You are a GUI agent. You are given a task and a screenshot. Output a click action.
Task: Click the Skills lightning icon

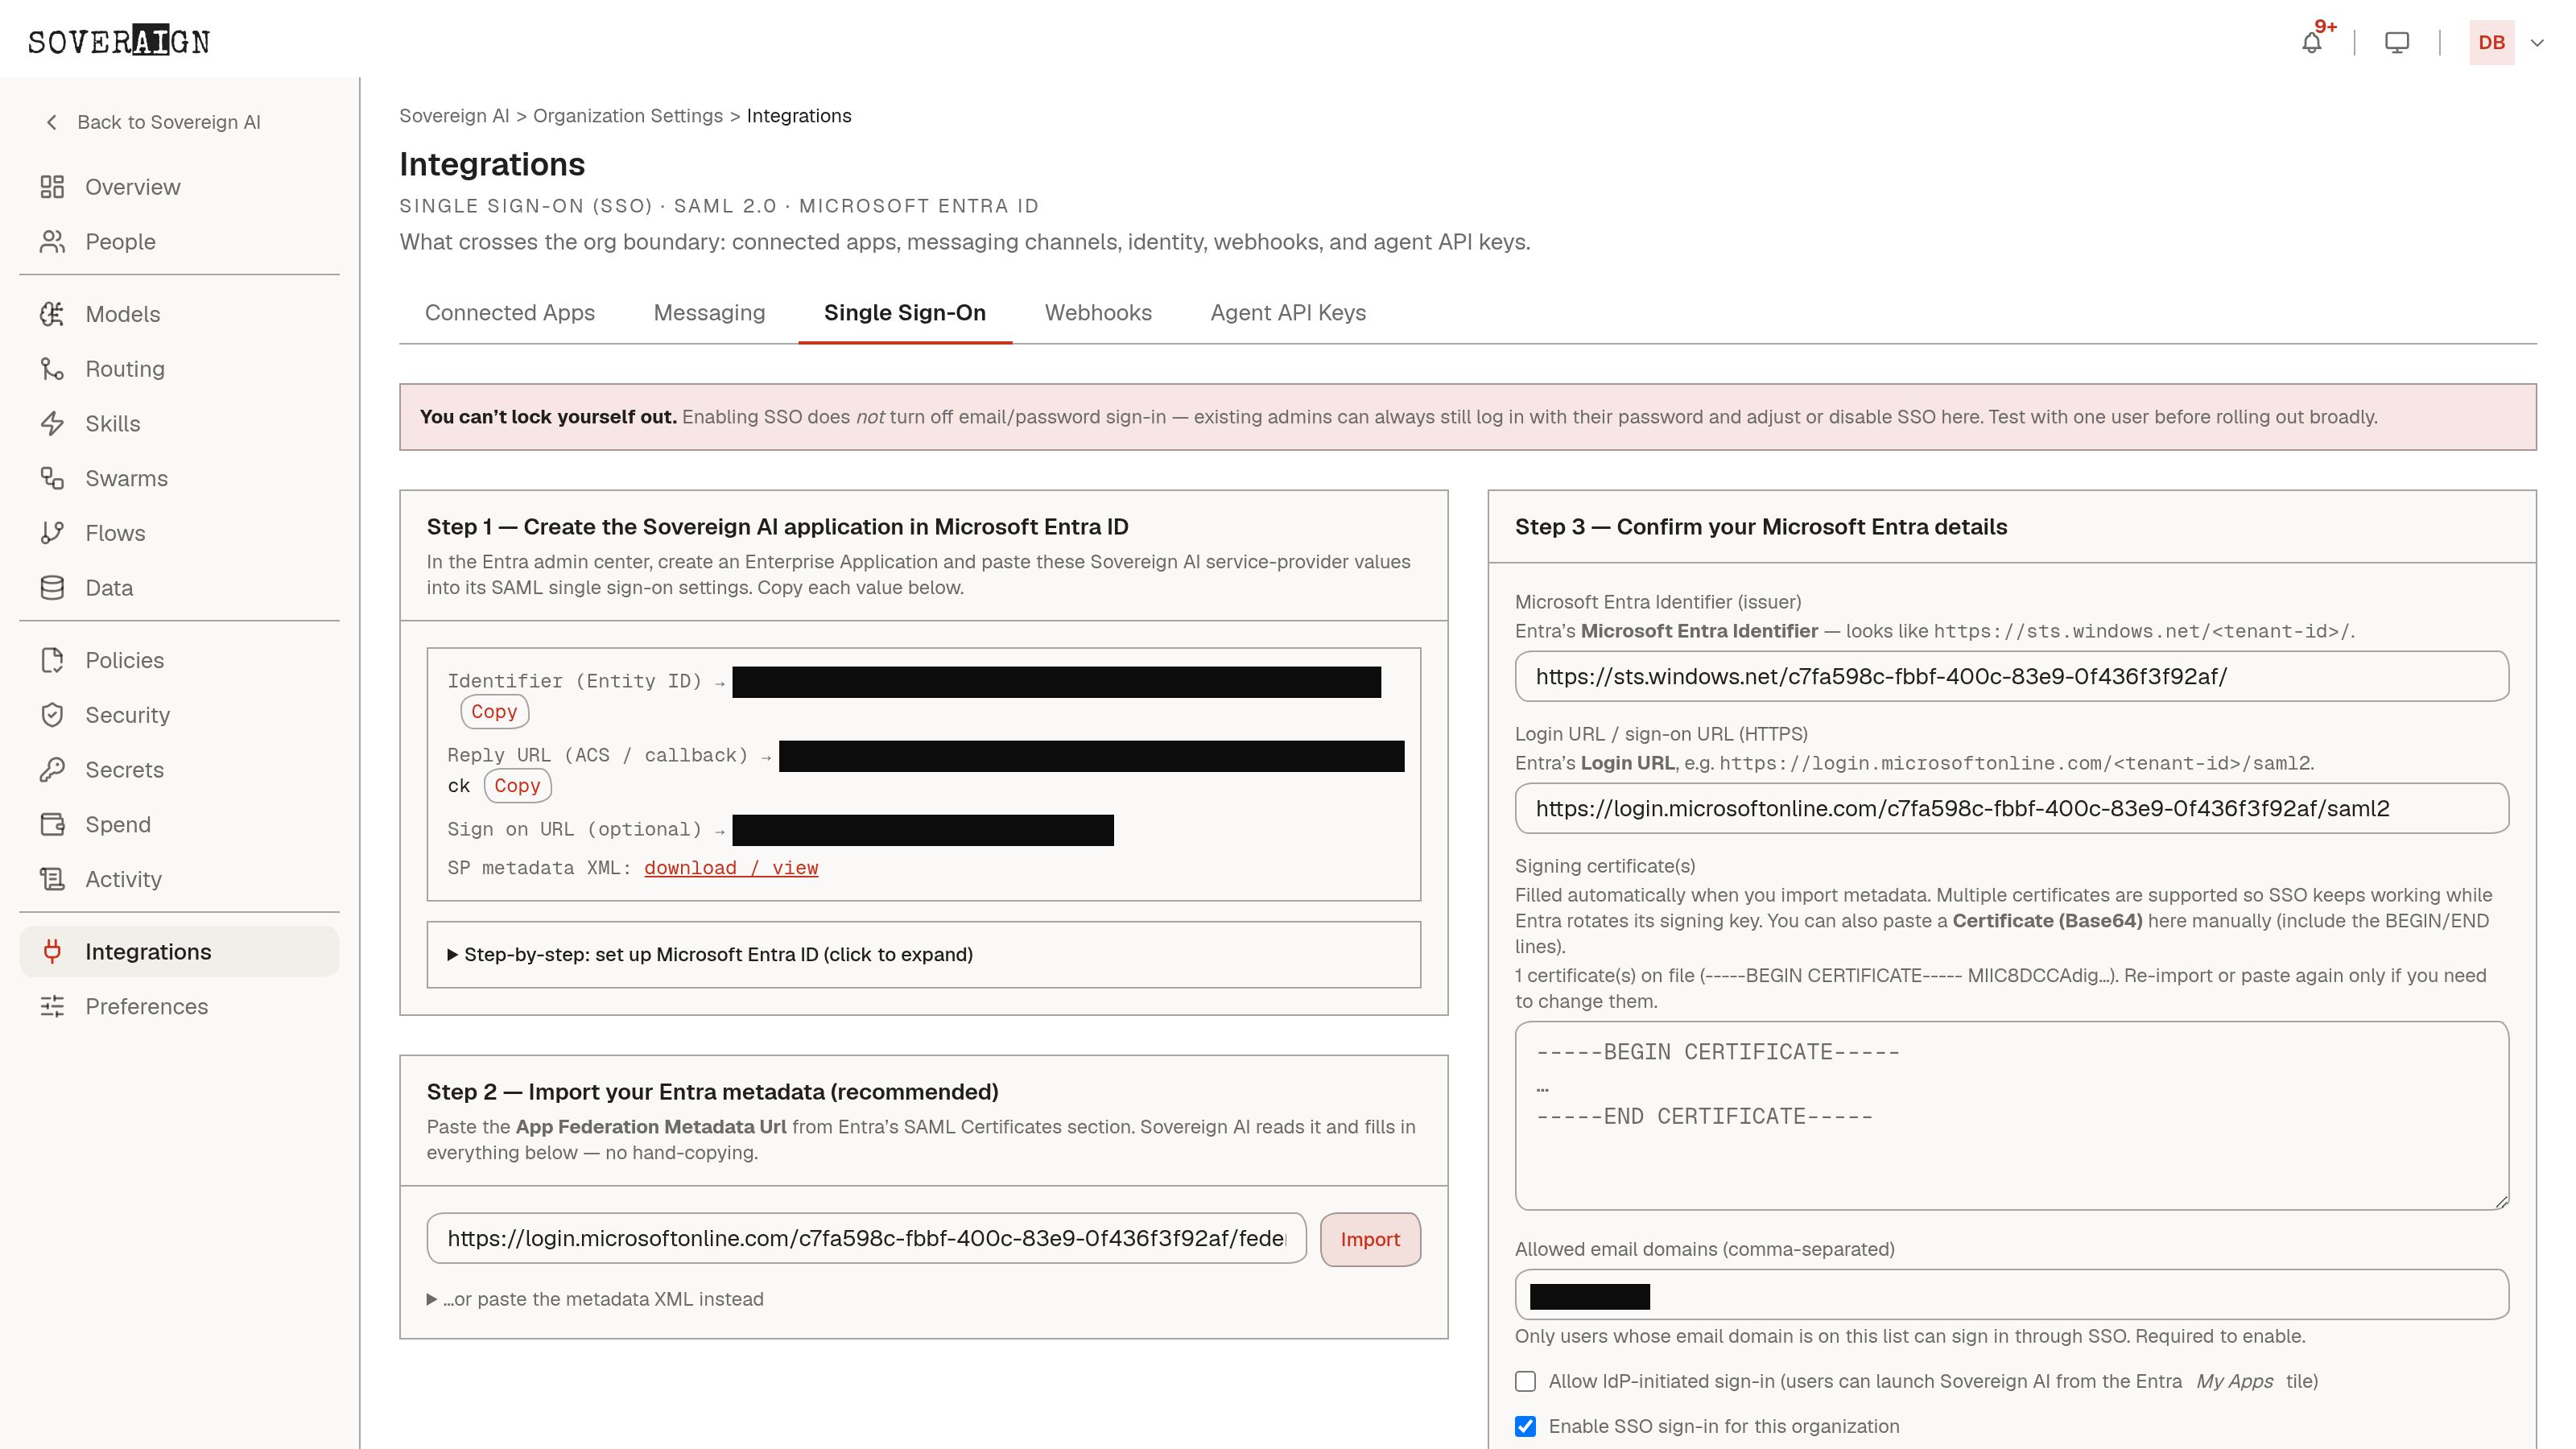point(52,424)
